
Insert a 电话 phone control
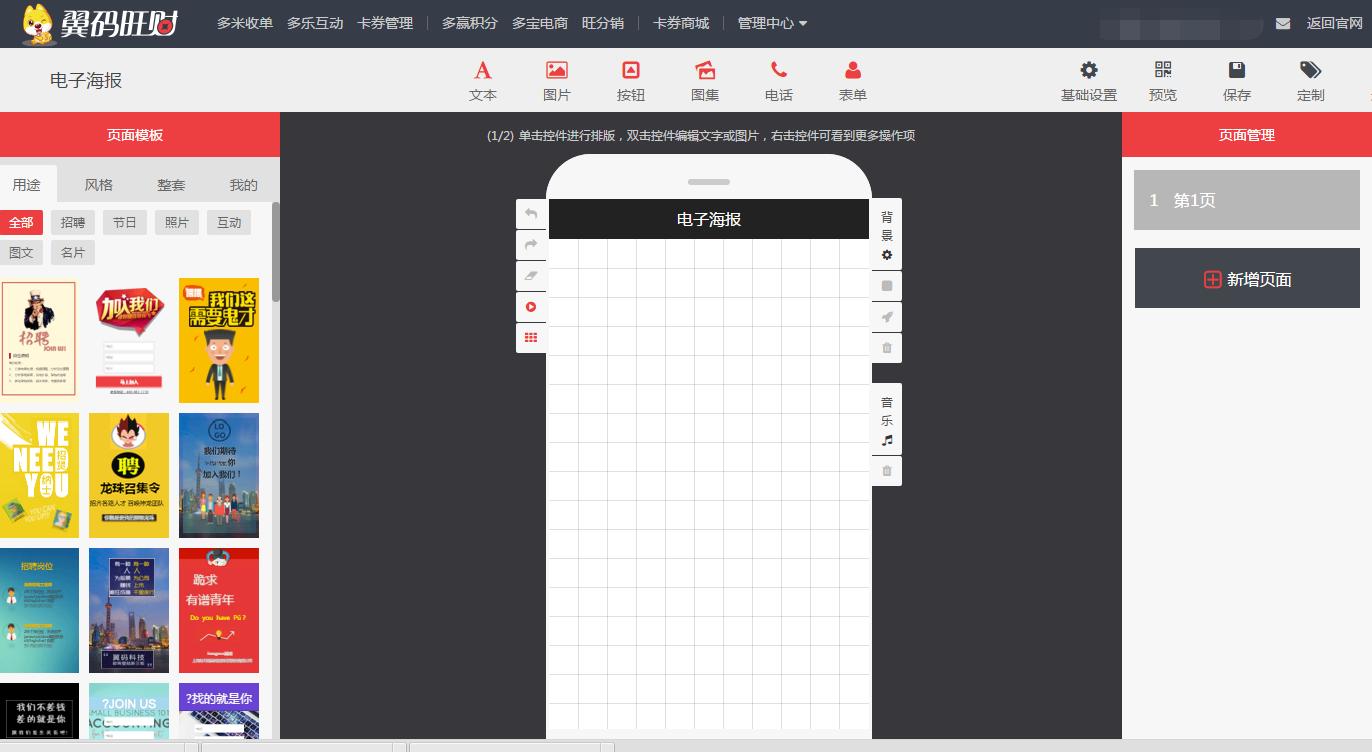click(x=779, y=81)
